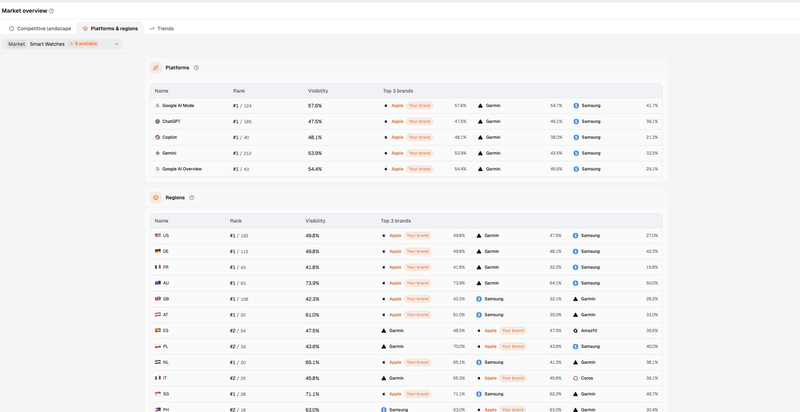The height and width of the screenshot is (412, 800).
Task: Open the Market Smart Watches dropdown
Action: (62, 44)
